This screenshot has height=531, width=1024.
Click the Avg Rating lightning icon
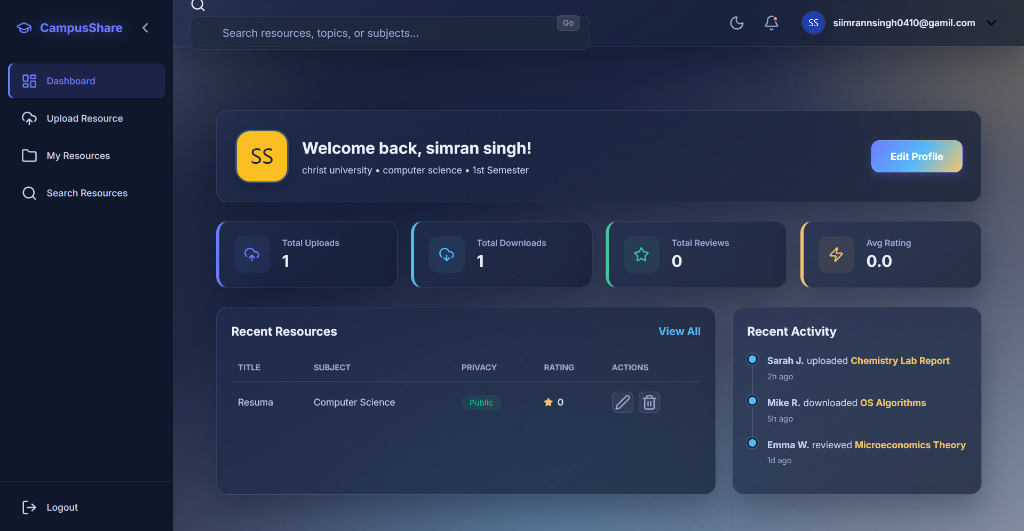tap(836, 254)
